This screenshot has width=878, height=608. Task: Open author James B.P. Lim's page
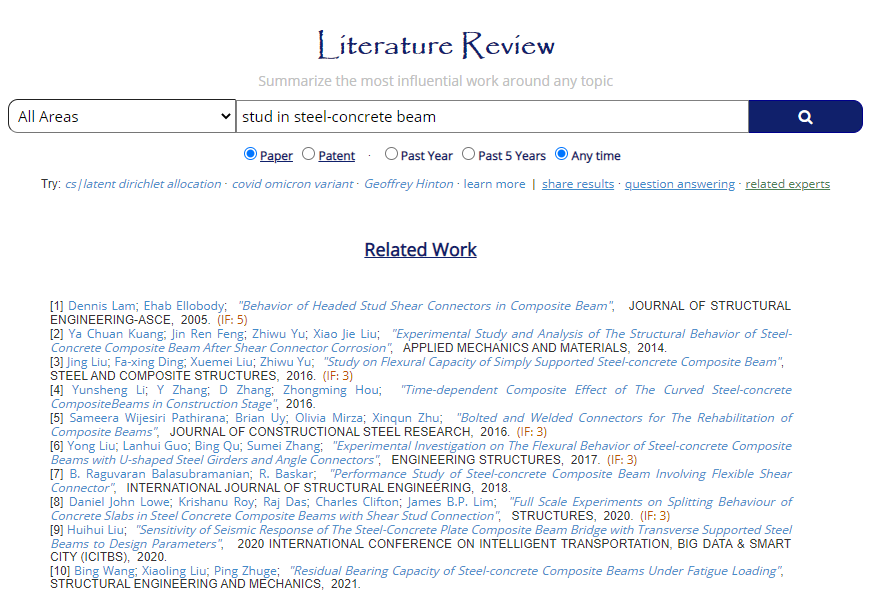point(451,502)
